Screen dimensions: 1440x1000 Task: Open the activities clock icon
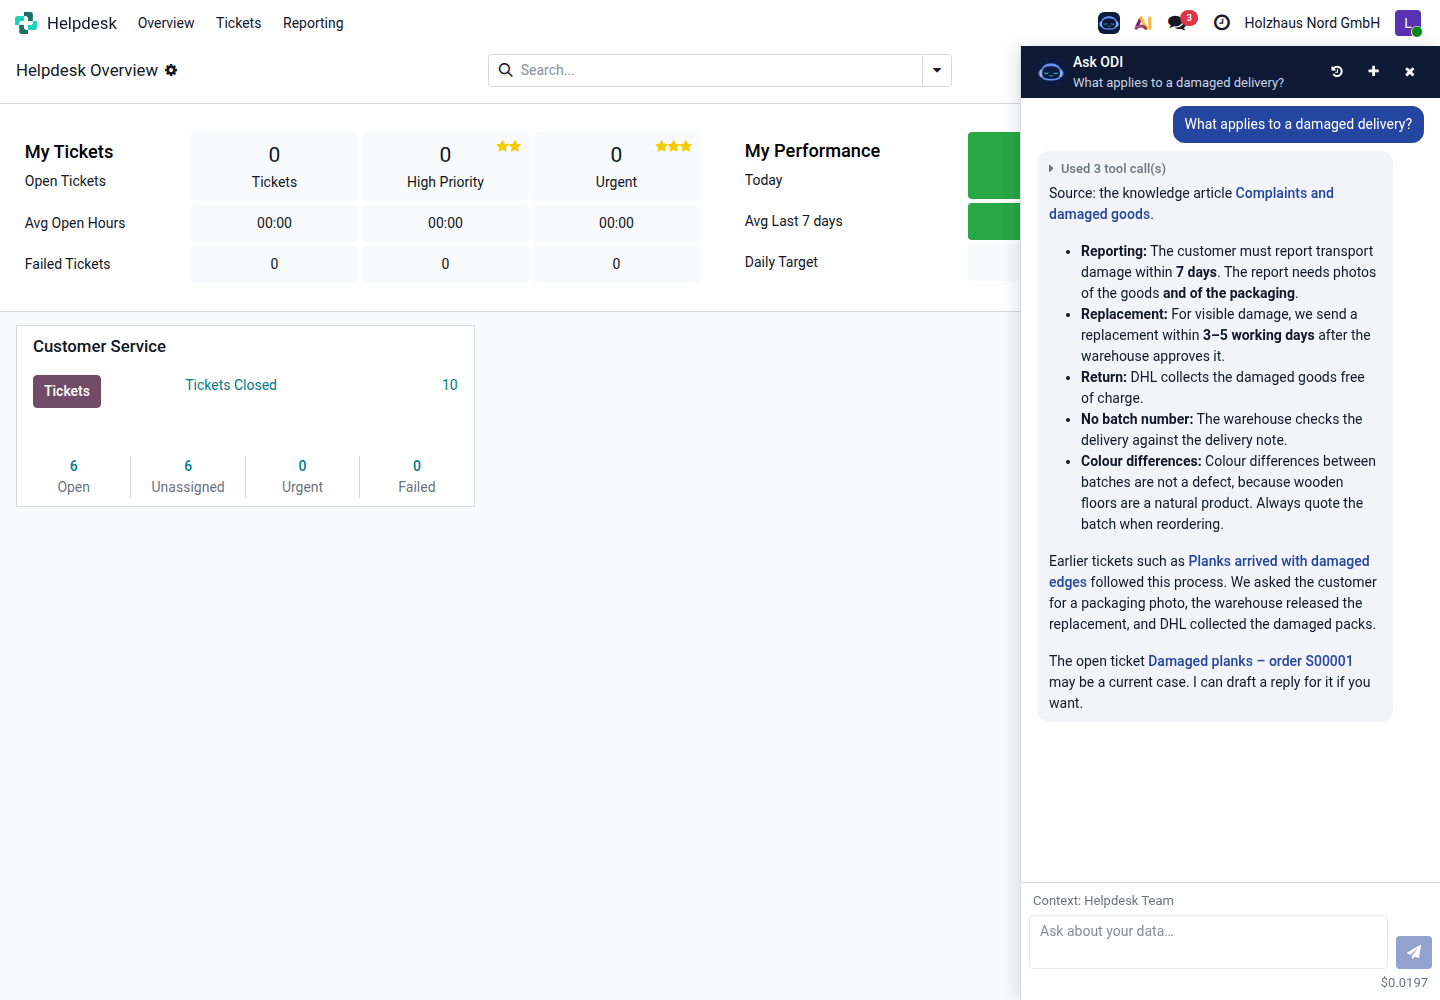pyautogui.click(x=1222, y=23)
